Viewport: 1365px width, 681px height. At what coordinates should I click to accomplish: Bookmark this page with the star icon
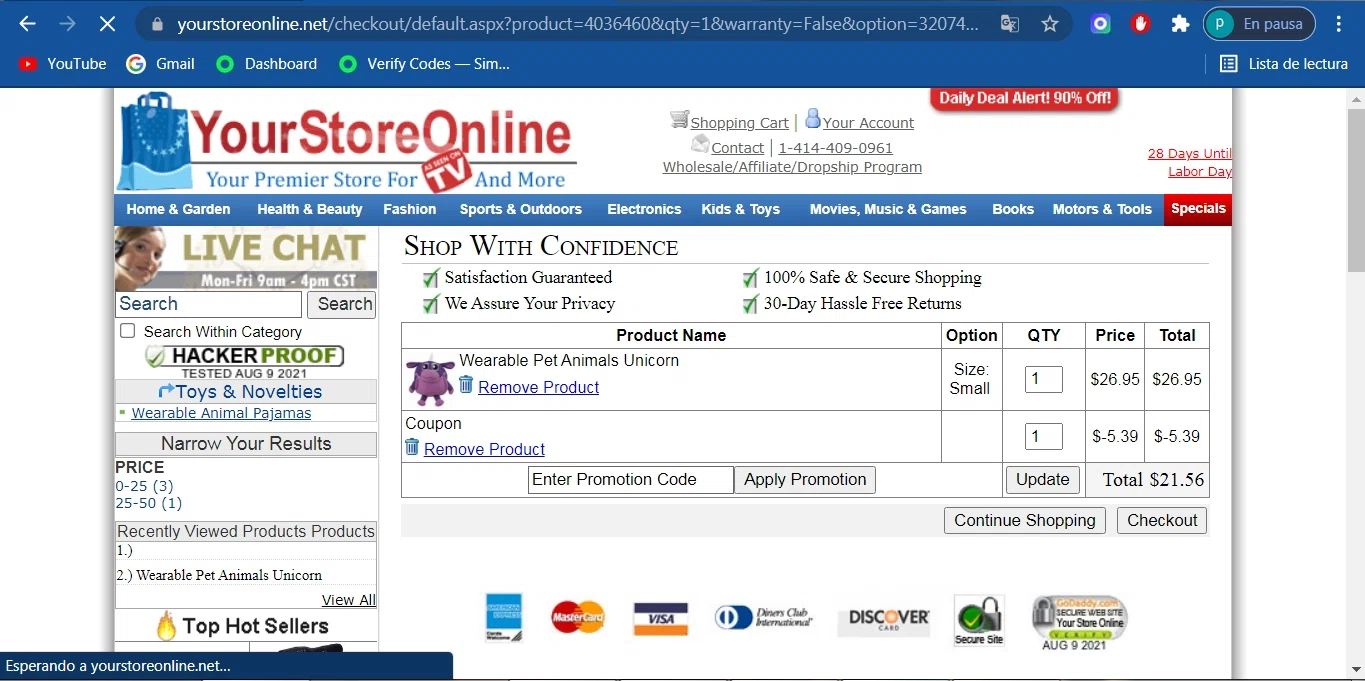pyautogui.click(x=1050, y=24)
